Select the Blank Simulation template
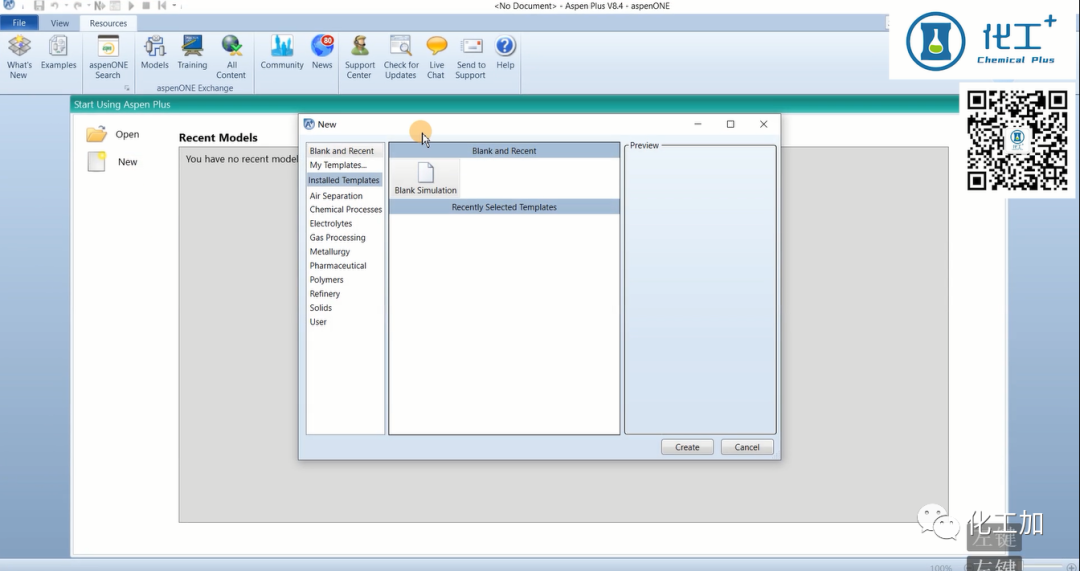This screenshot has height=571, width=1080. [426, 177]
